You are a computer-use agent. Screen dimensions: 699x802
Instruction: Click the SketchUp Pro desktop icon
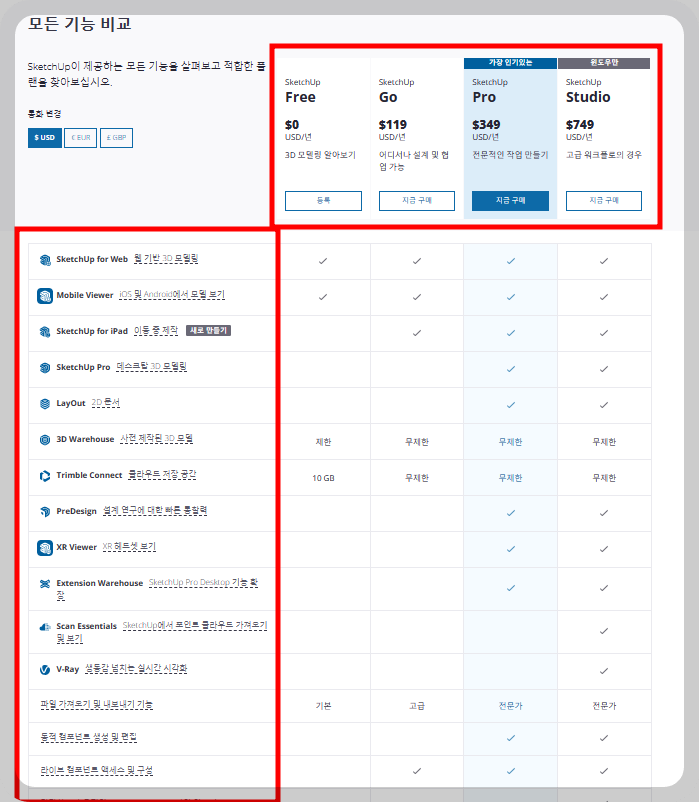(x=45, y=367)
